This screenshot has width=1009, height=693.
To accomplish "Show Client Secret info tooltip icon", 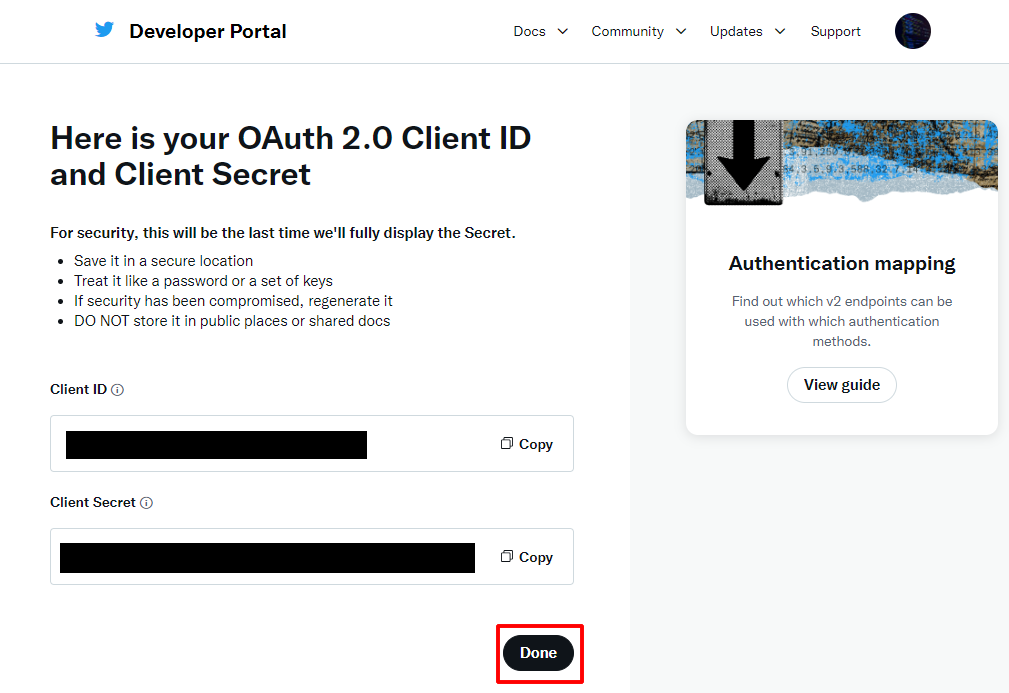I will click(147, 503).
